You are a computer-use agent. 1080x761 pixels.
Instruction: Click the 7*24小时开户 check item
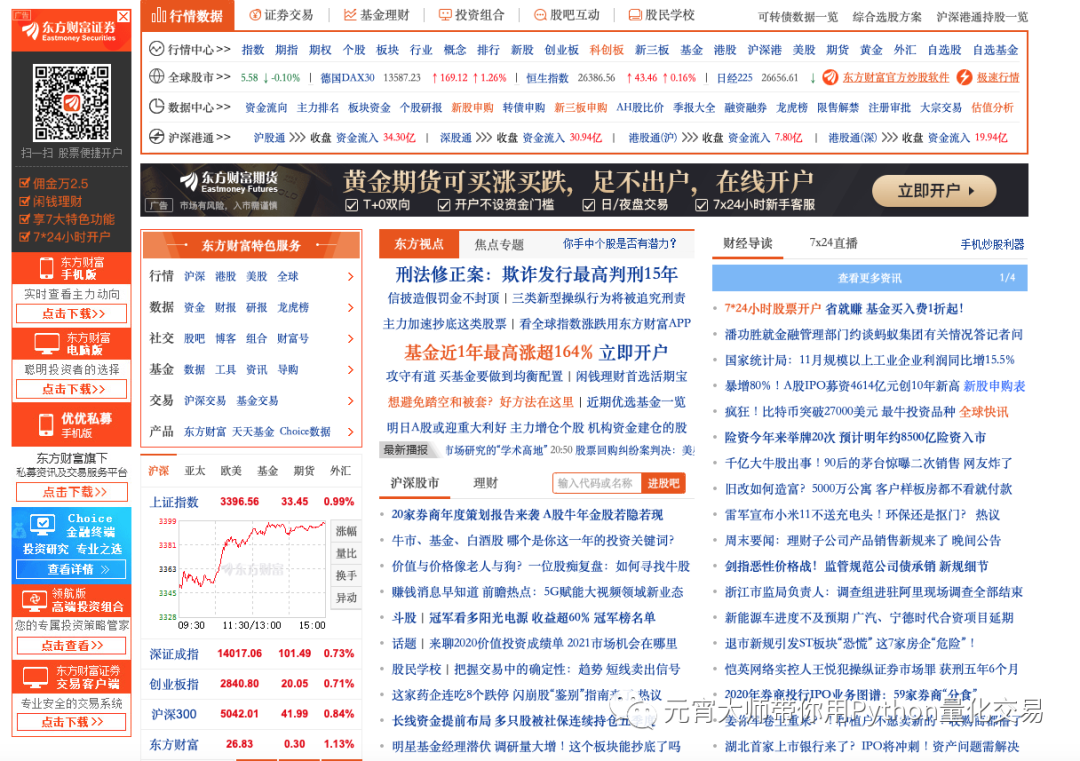[65, 237]
